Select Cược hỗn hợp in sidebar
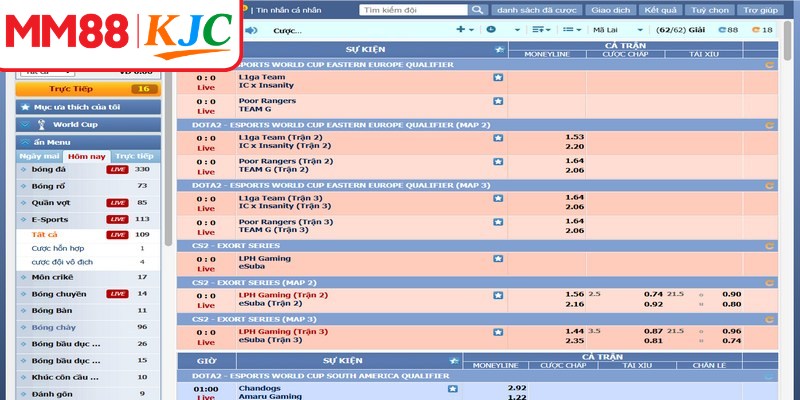 coord(58,248)
